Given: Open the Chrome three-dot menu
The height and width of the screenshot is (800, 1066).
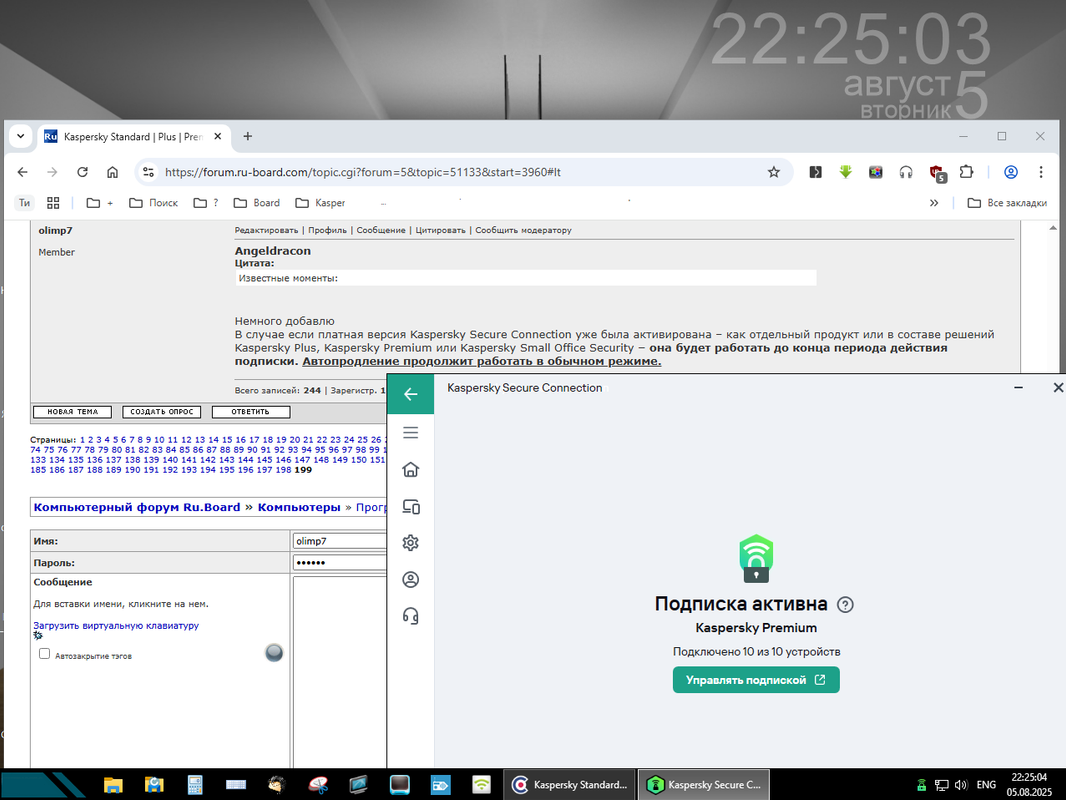Looking at the screenshot, I should pyautogui.click(x=1041, y=172).
